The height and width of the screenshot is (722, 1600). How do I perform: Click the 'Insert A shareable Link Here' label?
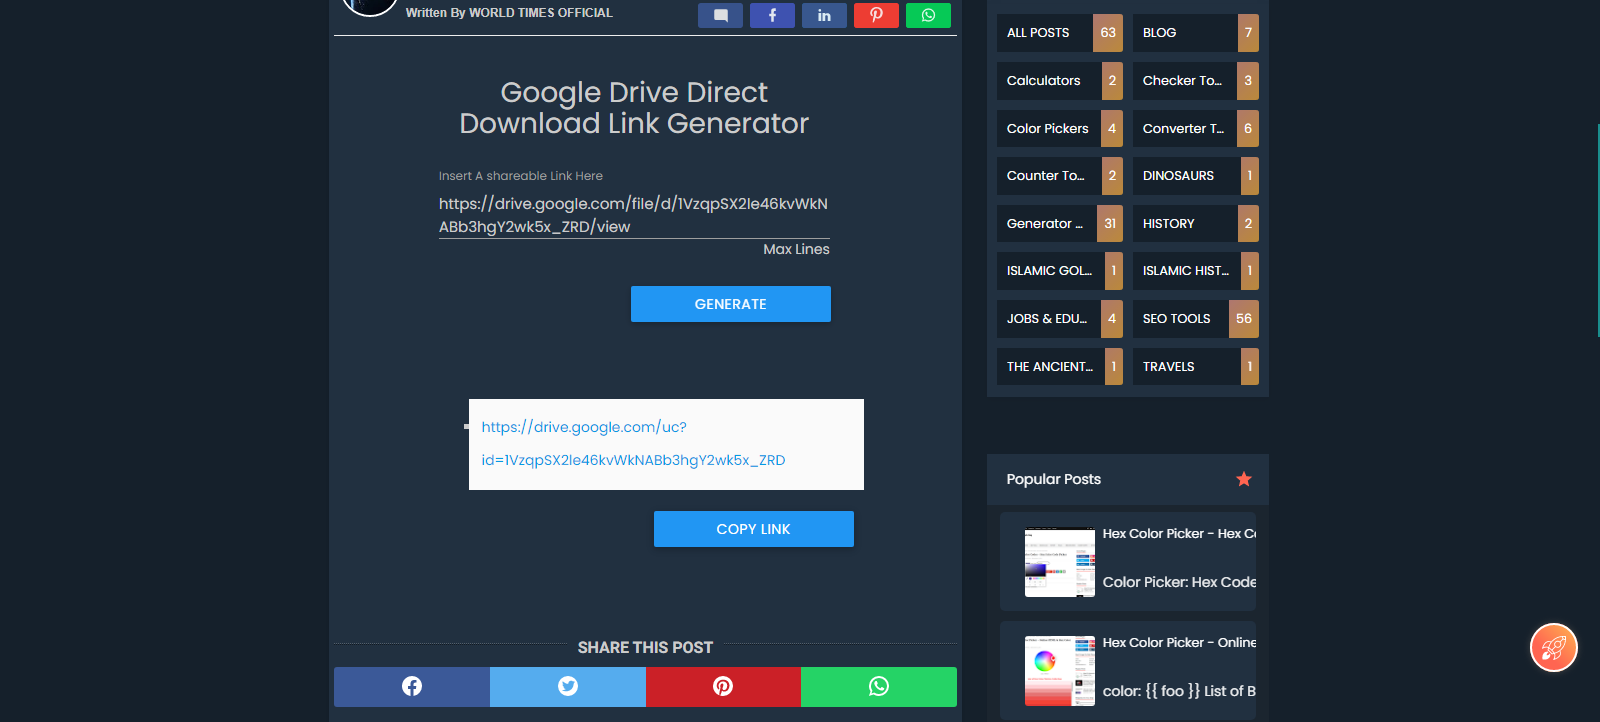click(521, 176)
